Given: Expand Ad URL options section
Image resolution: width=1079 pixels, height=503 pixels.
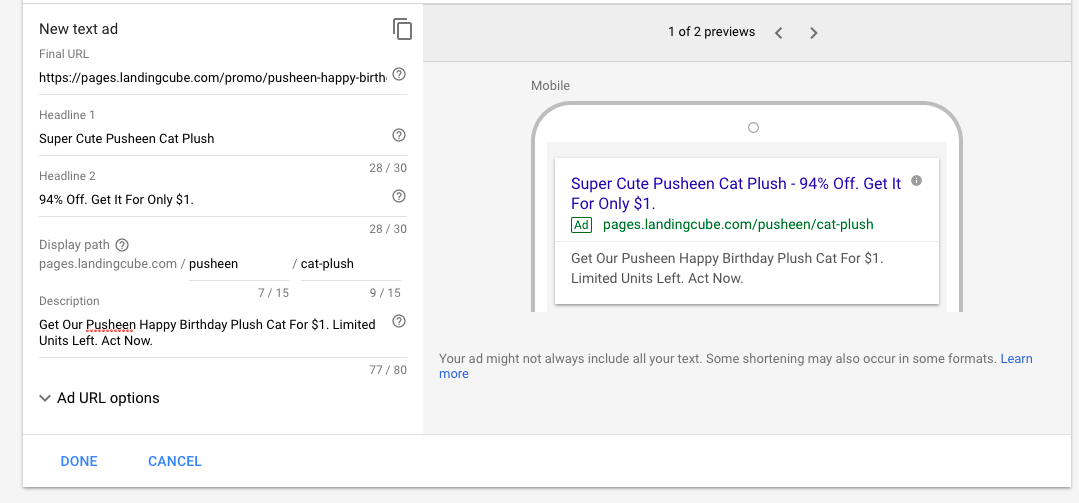Looking at the screenshot, I should pyautogui.click(x=99, y=398).
